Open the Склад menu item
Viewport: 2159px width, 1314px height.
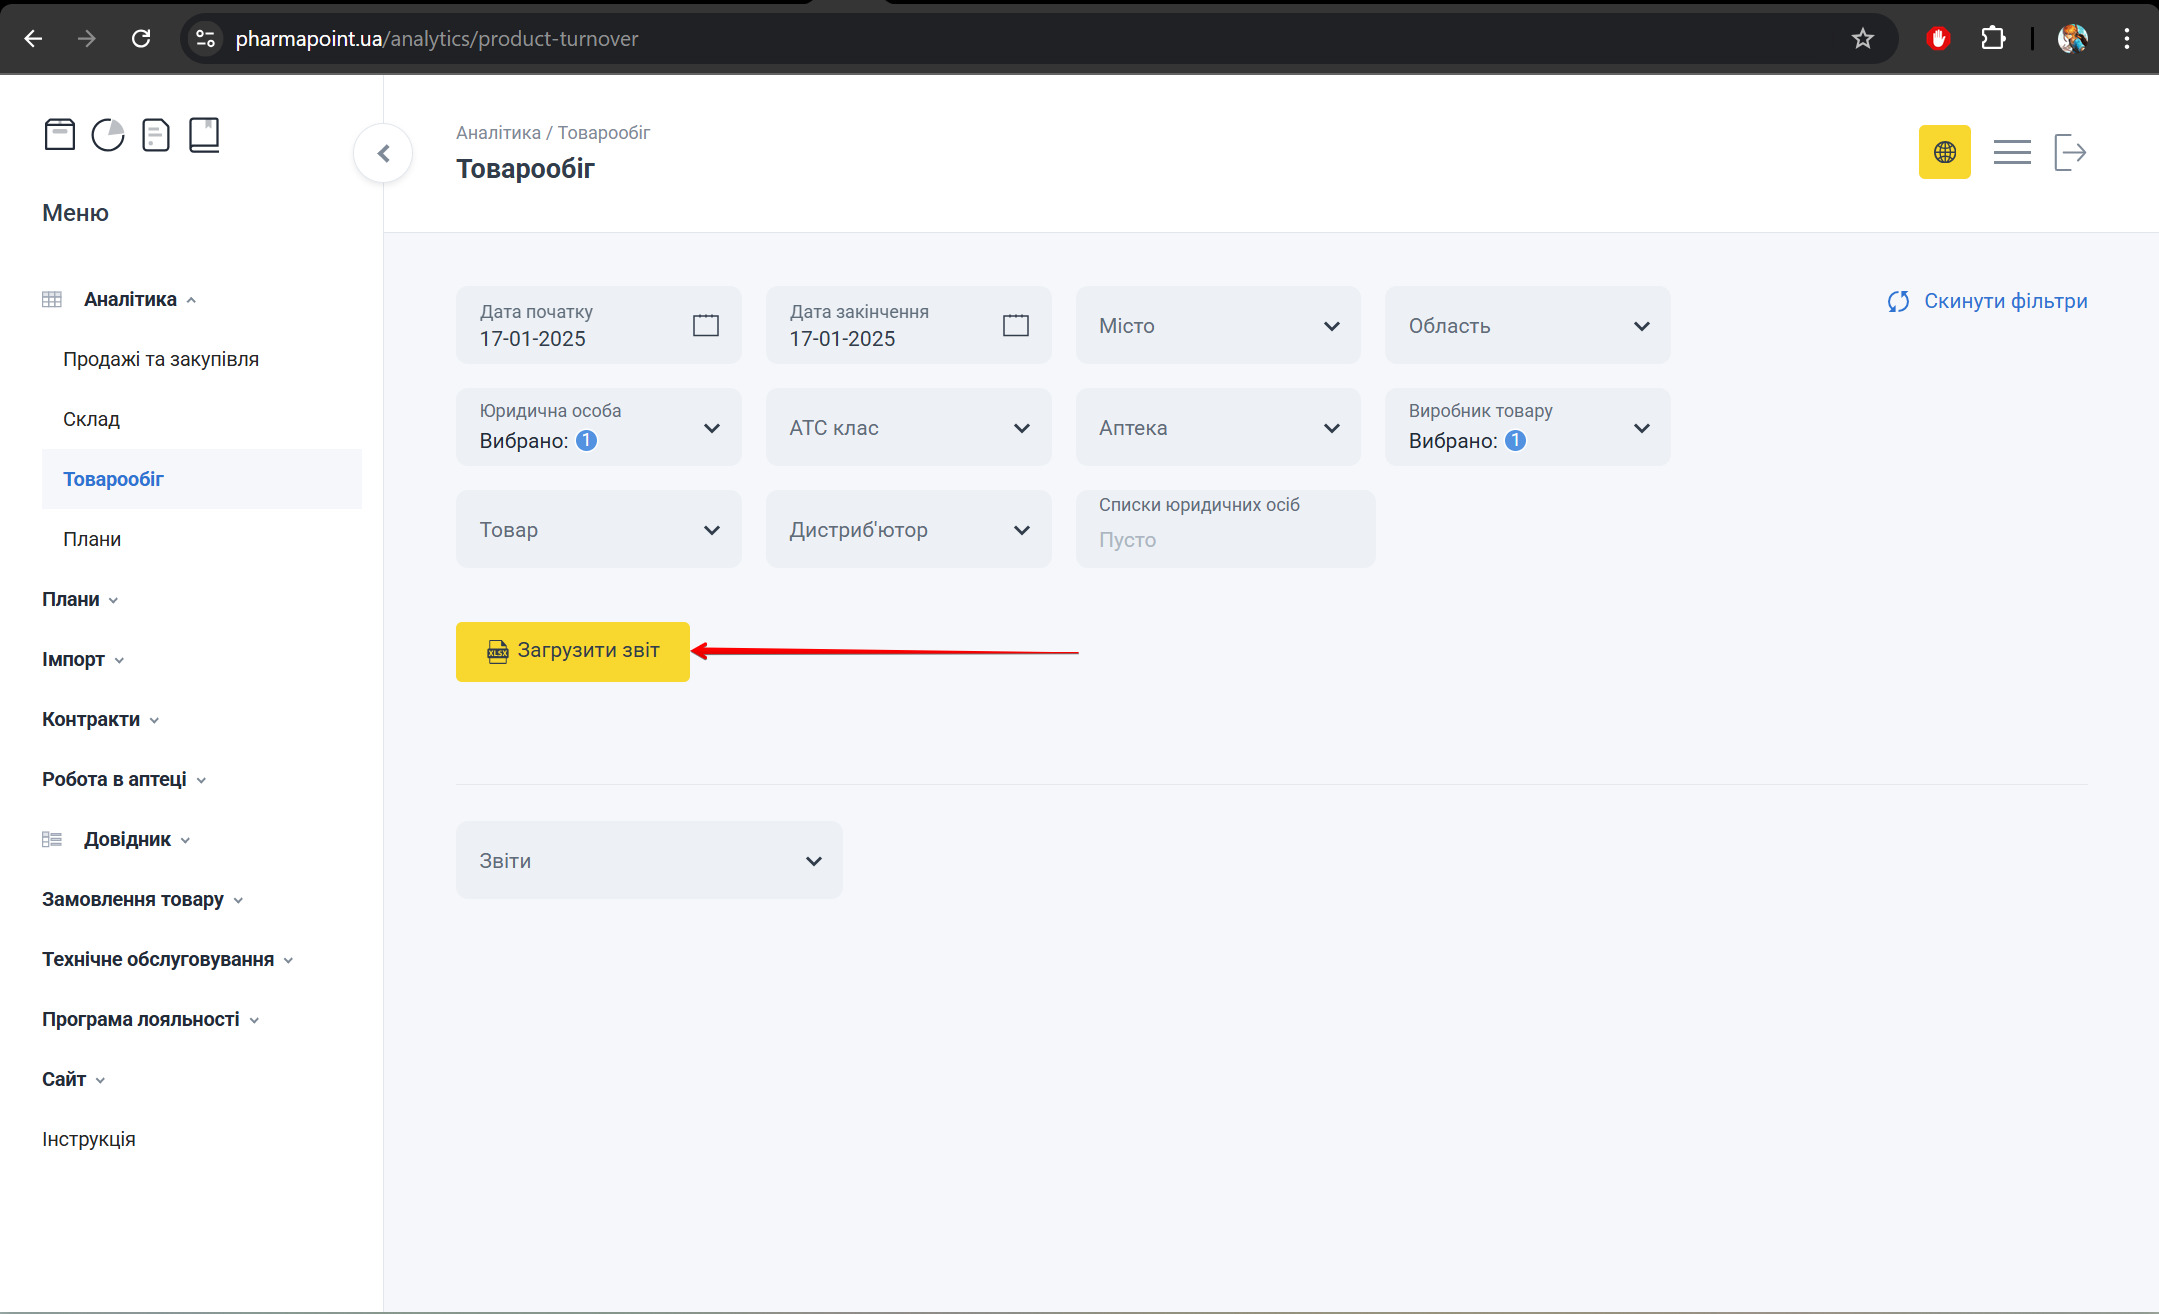click(92, 419)
